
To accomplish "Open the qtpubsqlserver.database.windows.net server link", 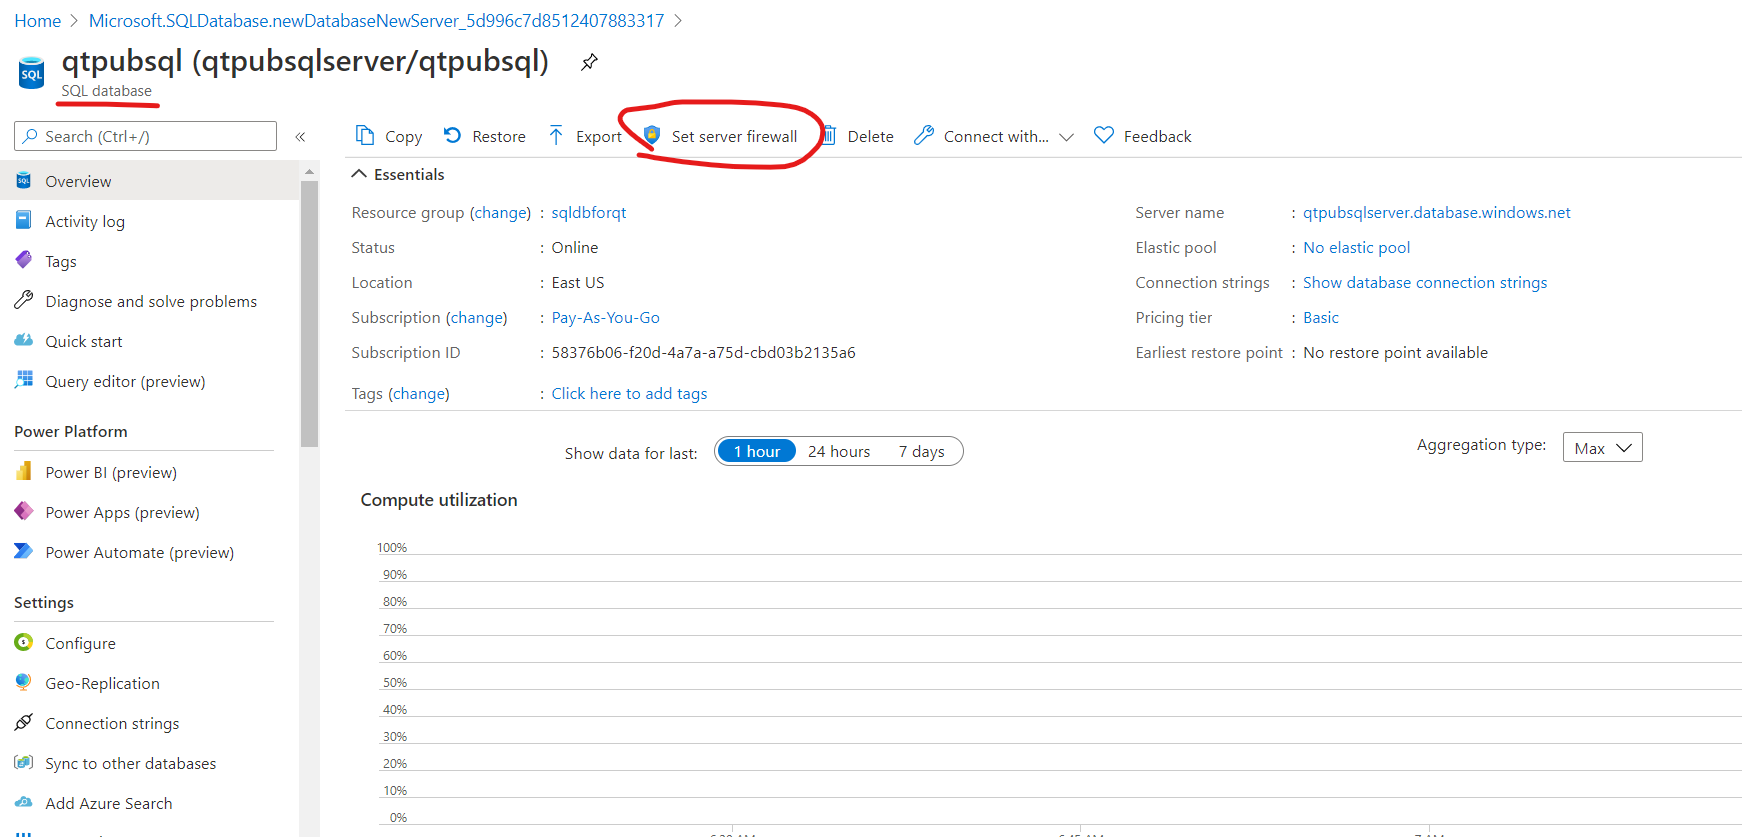I will tap(1436, 212).
